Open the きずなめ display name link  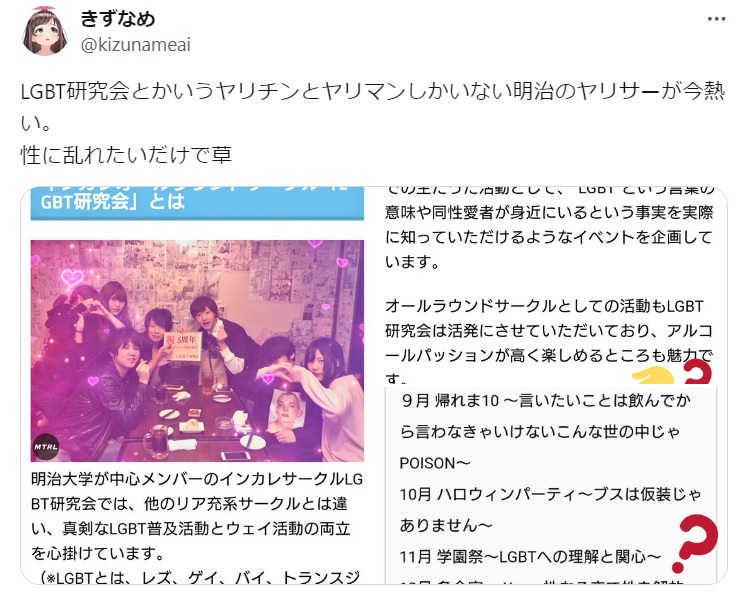point(118,19)
